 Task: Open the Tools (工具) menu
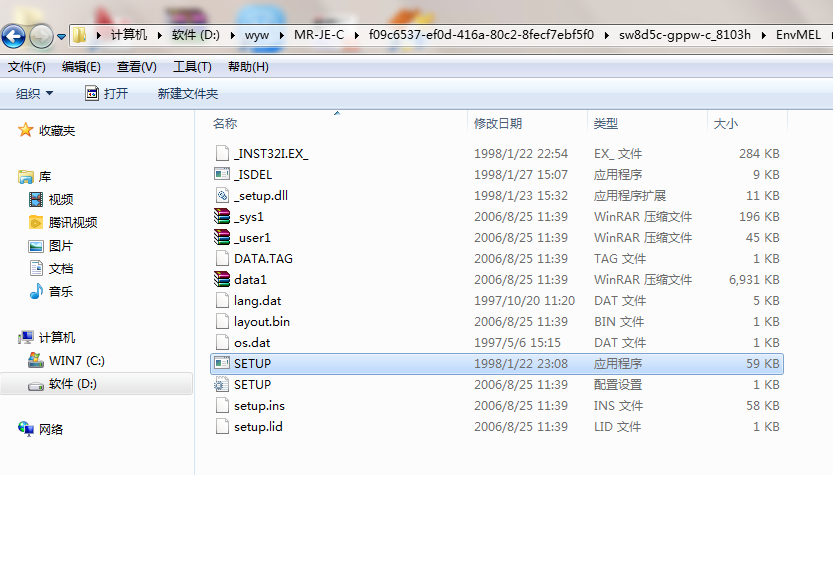pyautogui.click(x=192, y=67)
